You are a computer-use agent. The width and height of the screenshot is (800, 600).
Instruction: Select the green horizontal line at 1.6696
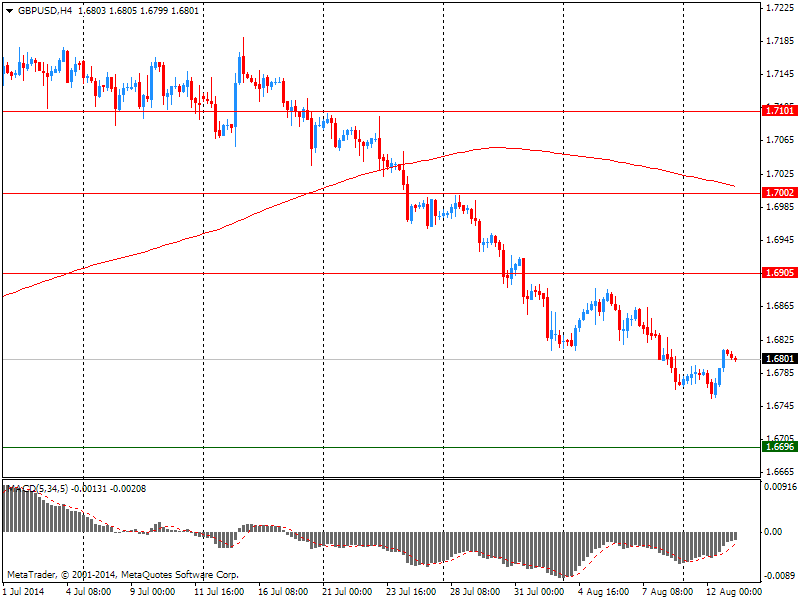pos(381,447)
